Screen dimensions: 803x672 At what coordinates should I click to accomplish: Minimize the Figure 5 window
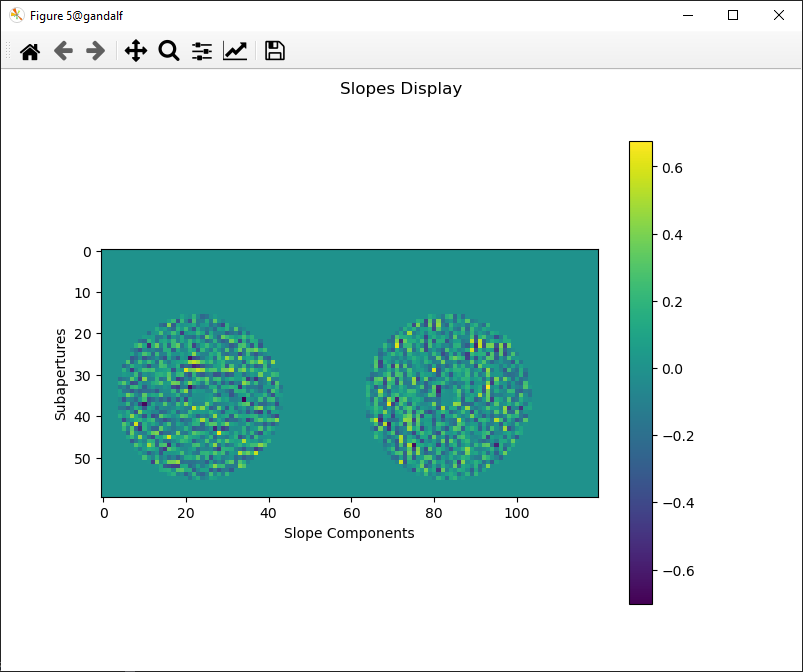(x=688, y=15)
